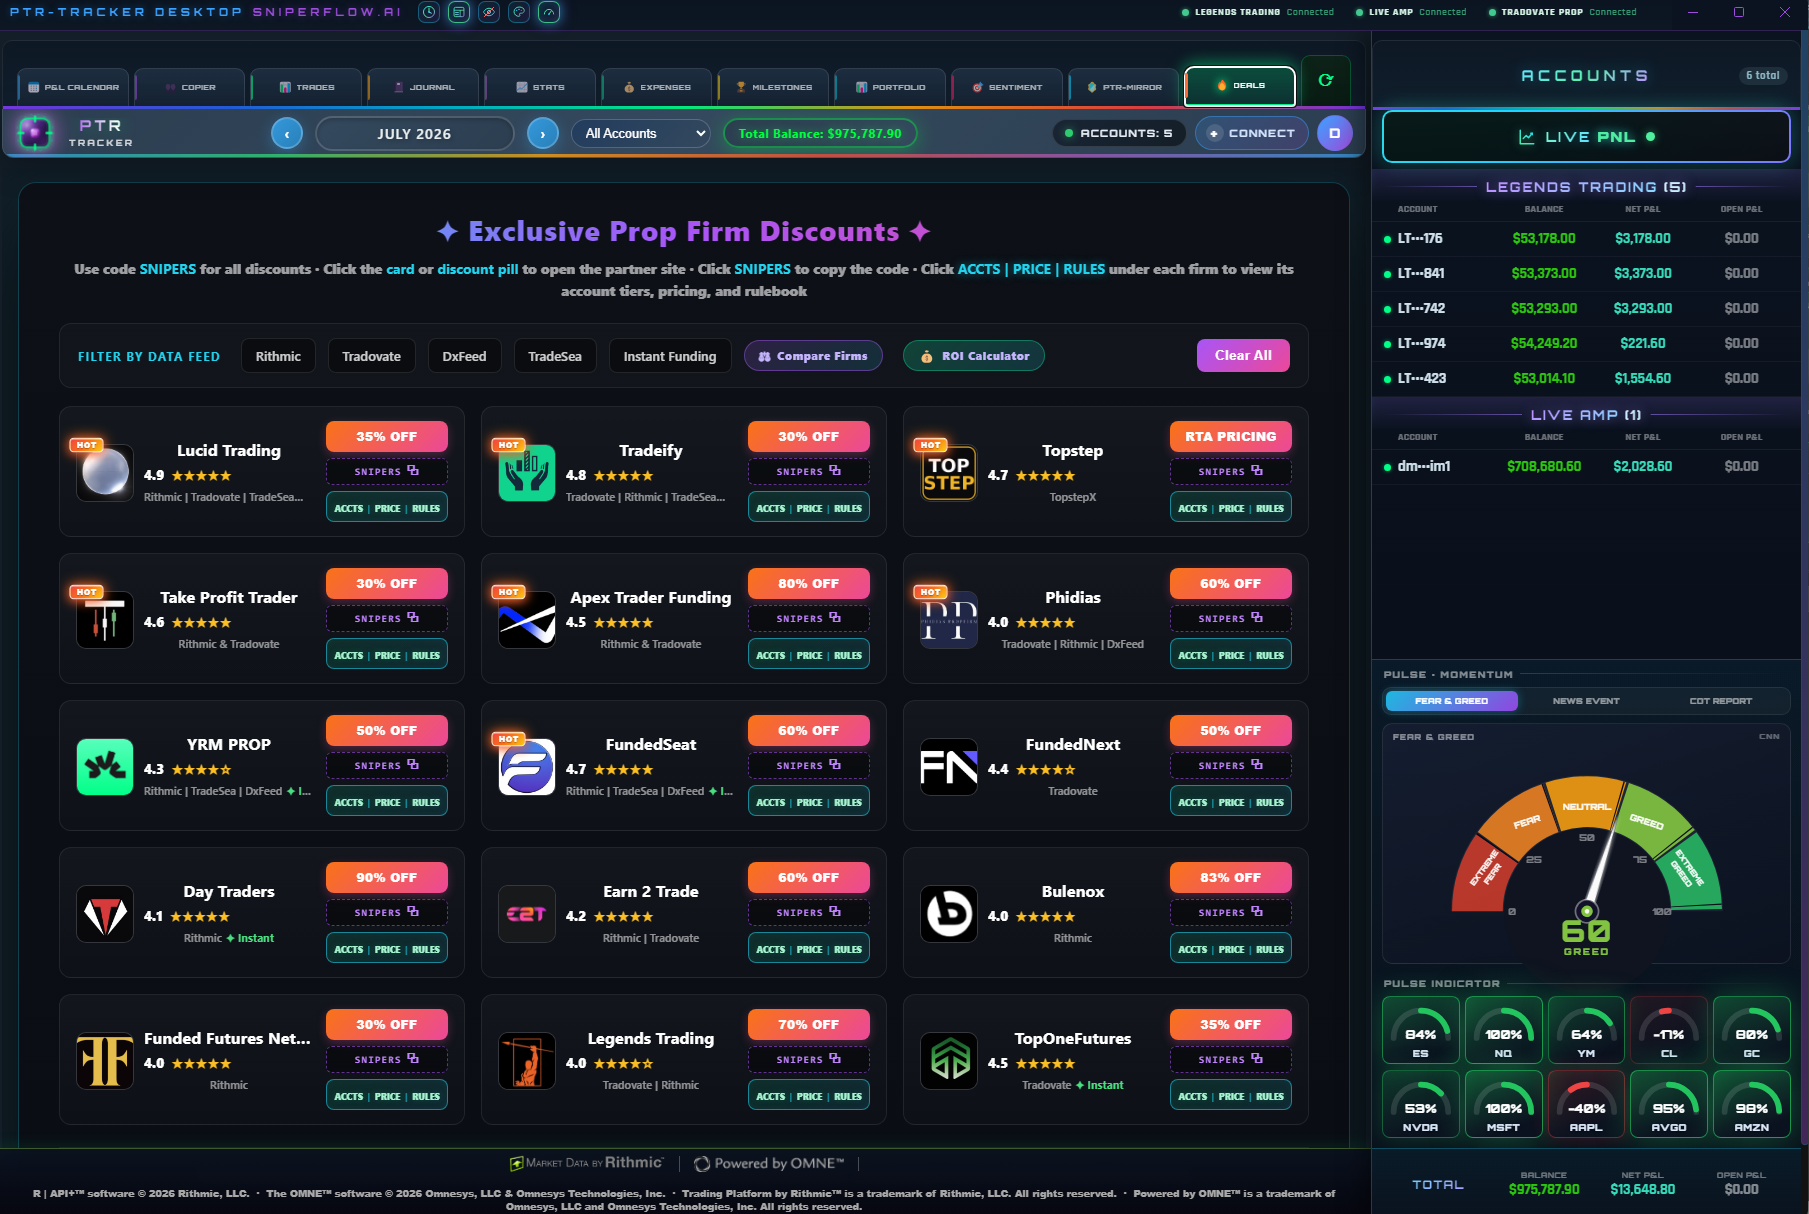This screenshot has height=1214, width=1809.
Task: Click the Earn 2 Trade logo
Action: pyautogui.click(x=527, y=913)
